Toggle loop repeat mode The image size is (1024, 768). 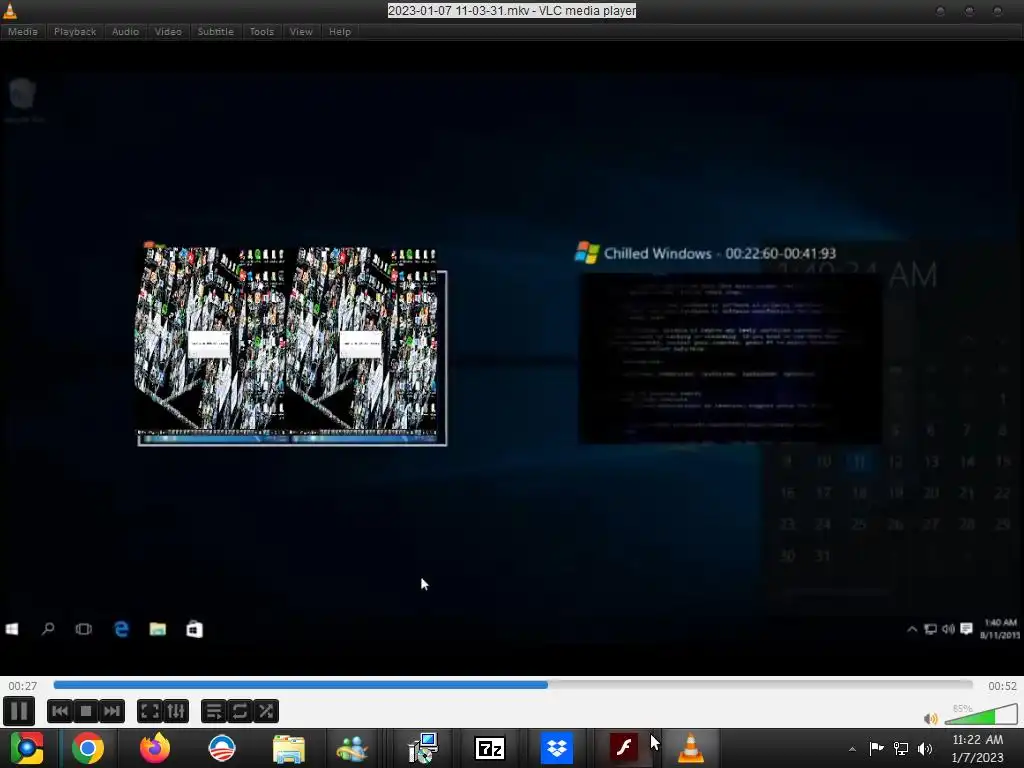pyautogui.click(x=240, y=711)
